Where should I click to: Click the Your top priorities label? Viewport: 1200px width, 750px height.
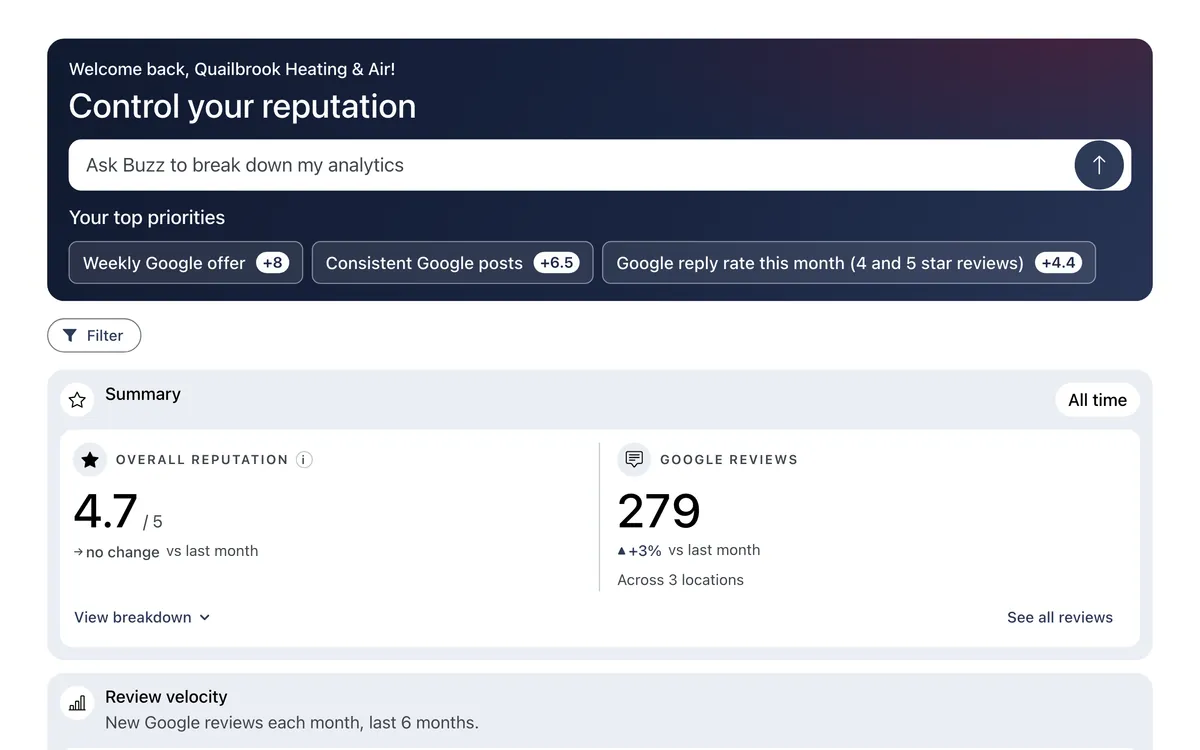click(147, 218)
